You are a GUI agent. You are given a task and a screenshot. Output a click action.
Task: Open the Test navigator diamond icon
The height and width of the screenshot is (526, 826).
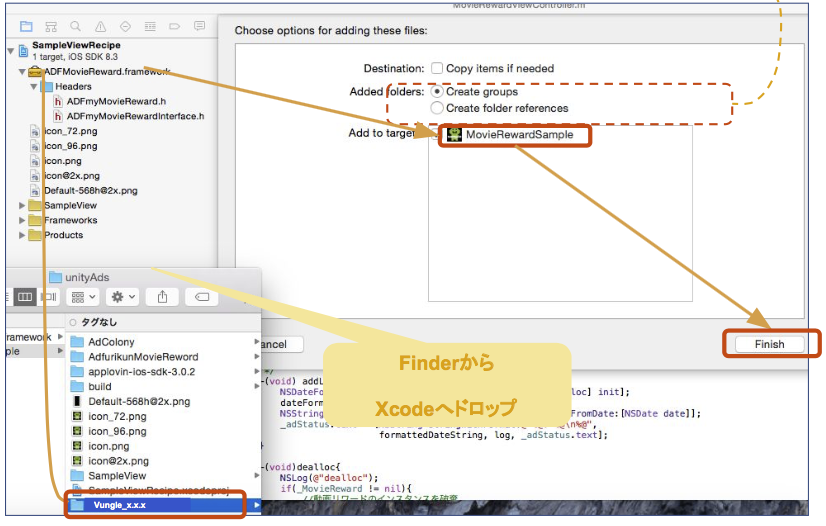click(125, 26)
